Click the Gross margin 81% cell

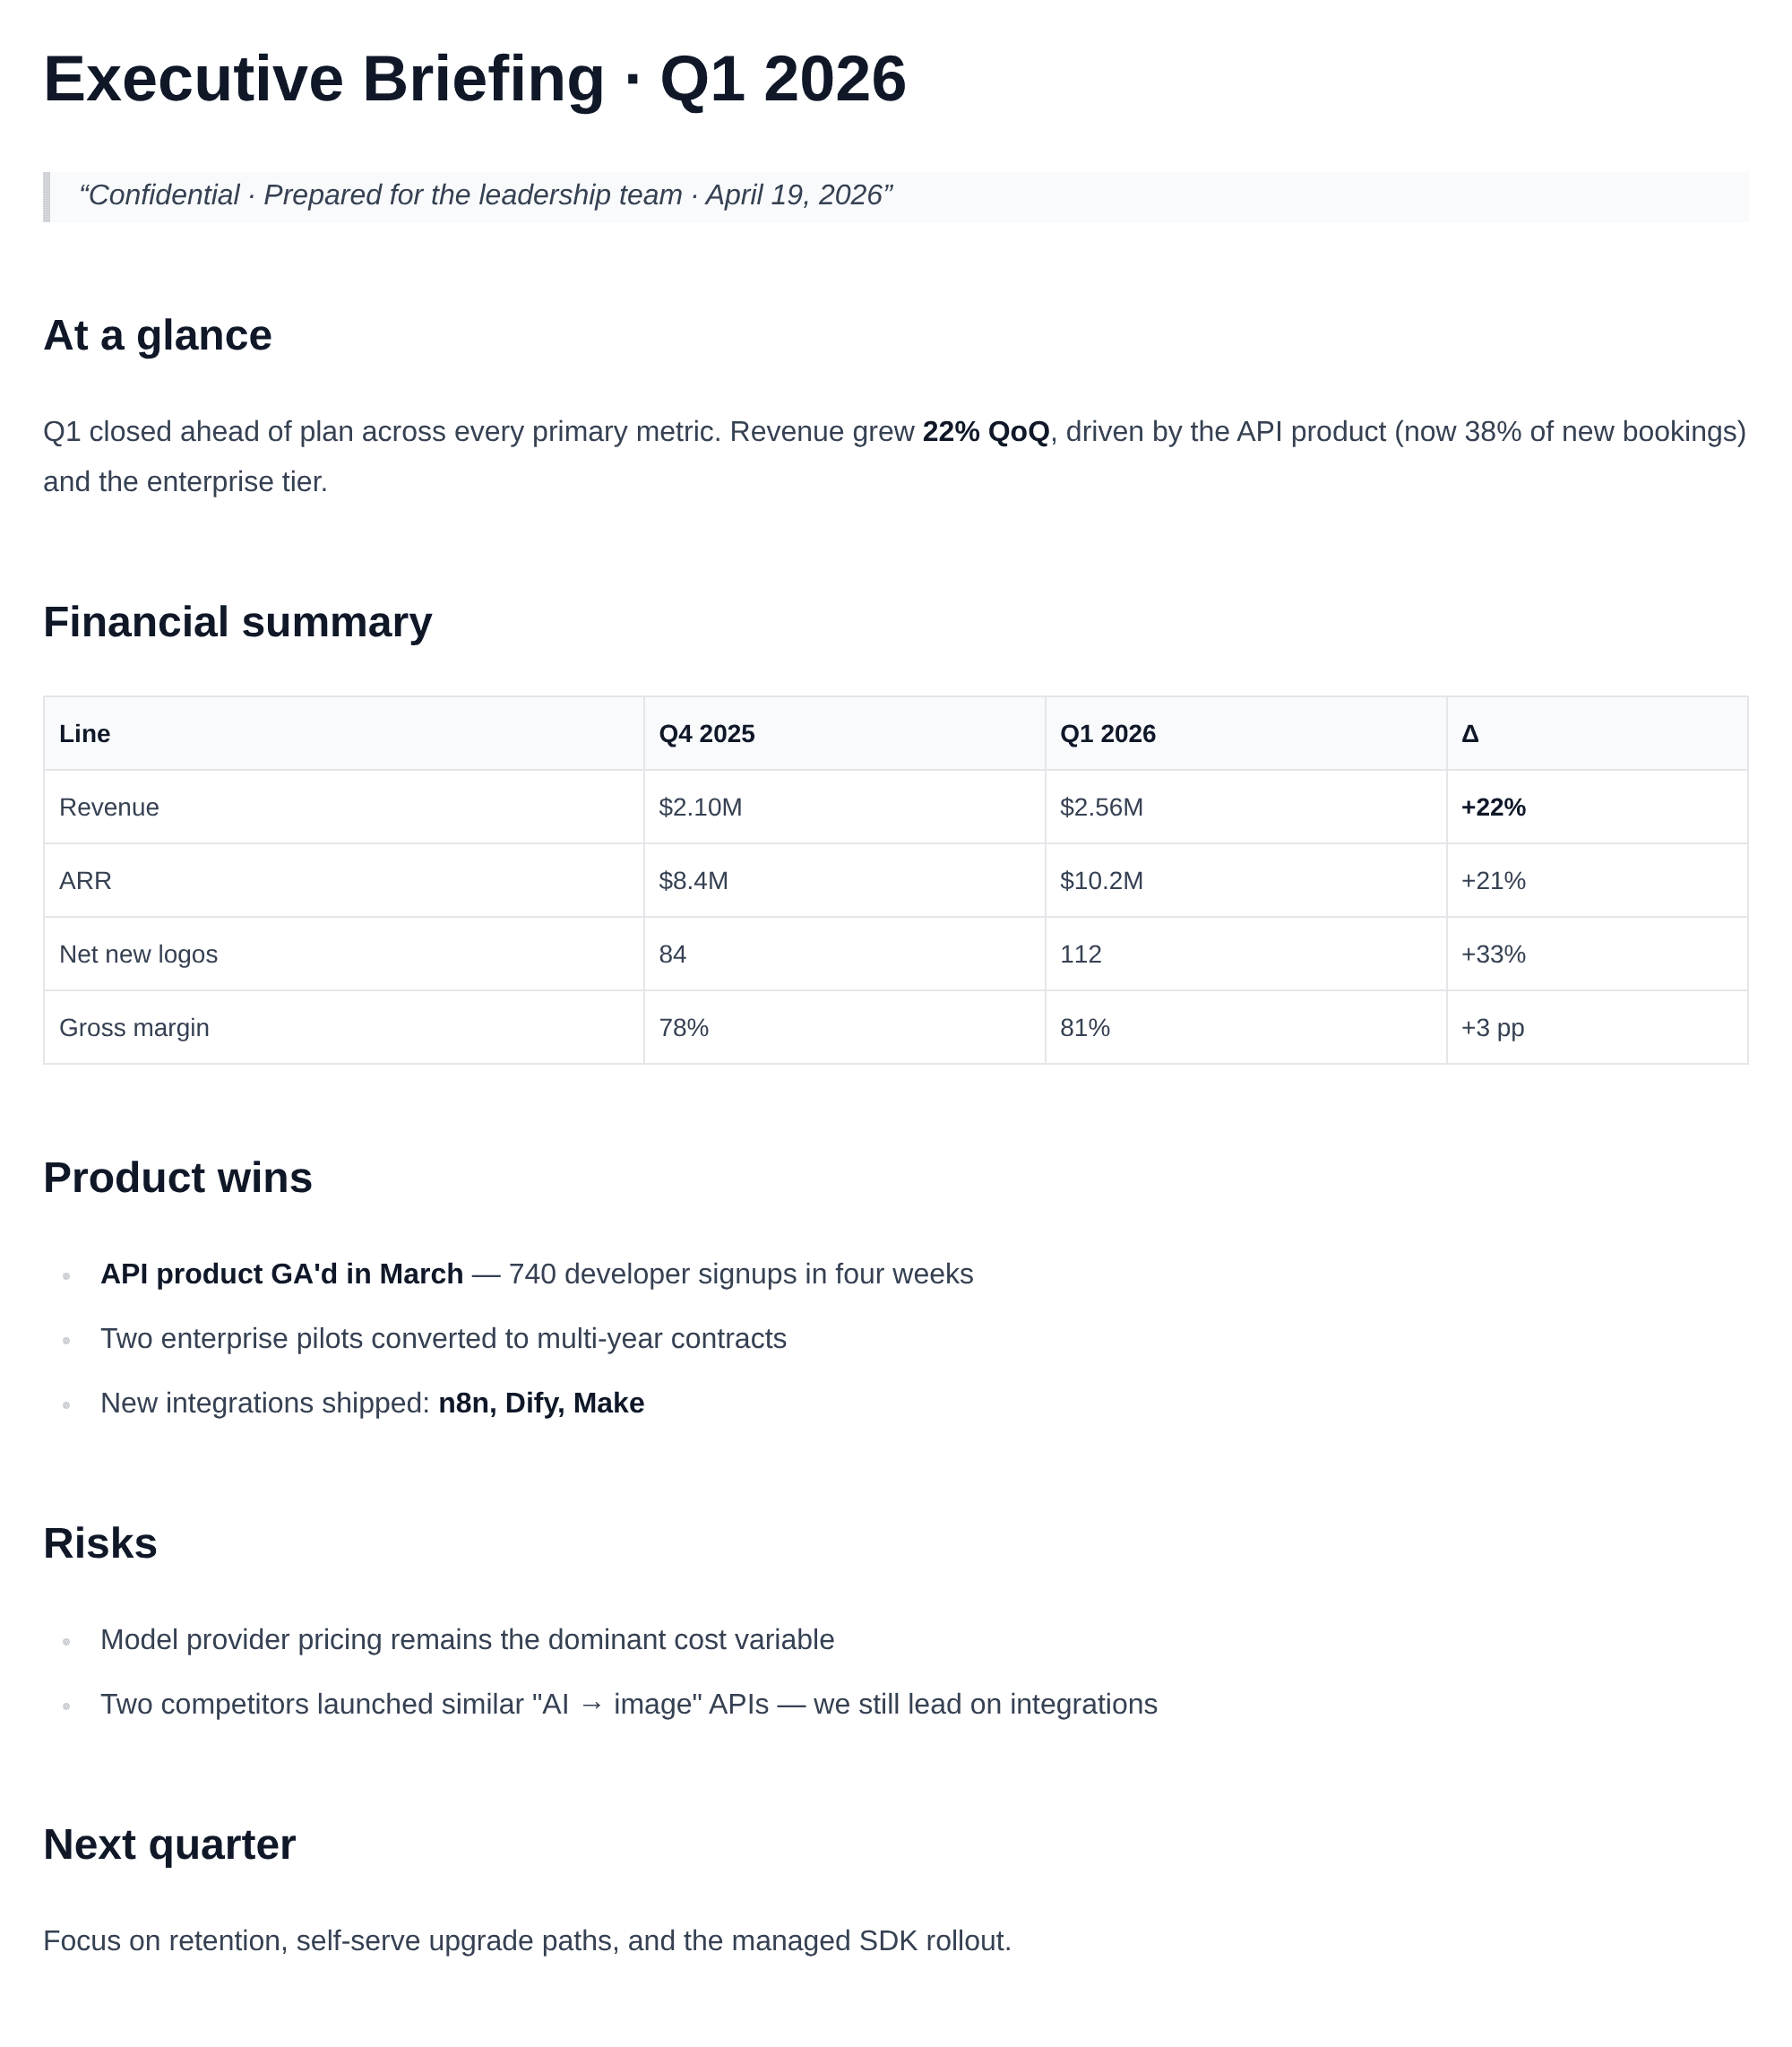pyautogui.click(x=1085, y=1028)
